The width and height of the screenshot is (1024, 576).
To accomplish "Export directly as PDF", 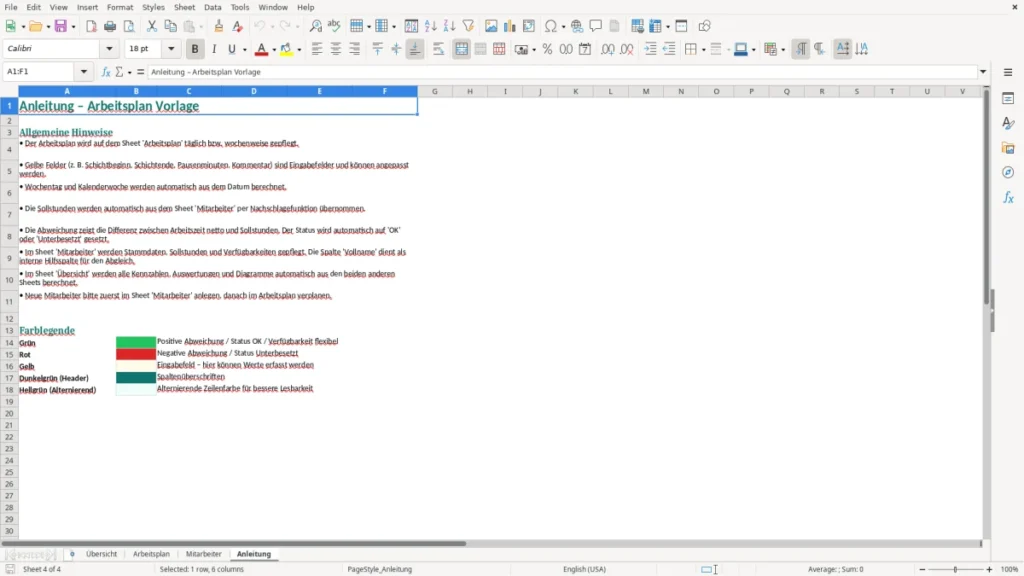I will coord(91,26).
